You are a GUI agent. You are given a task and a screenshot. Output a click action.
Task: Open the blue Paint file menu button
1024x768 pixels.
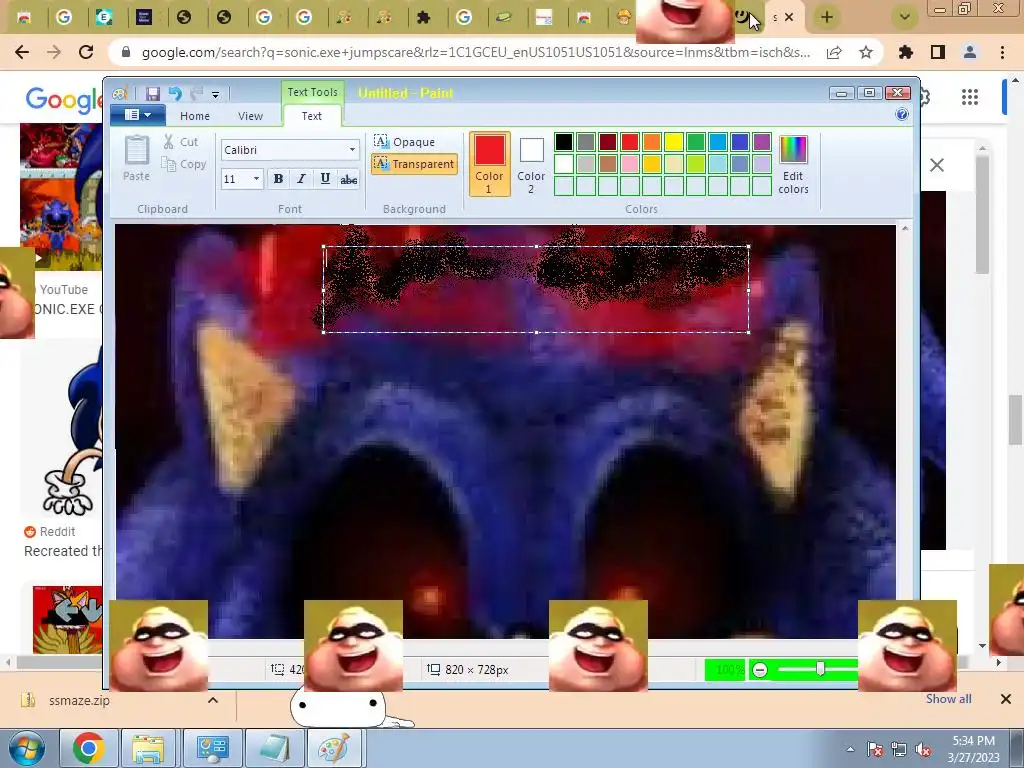point(138,115)
